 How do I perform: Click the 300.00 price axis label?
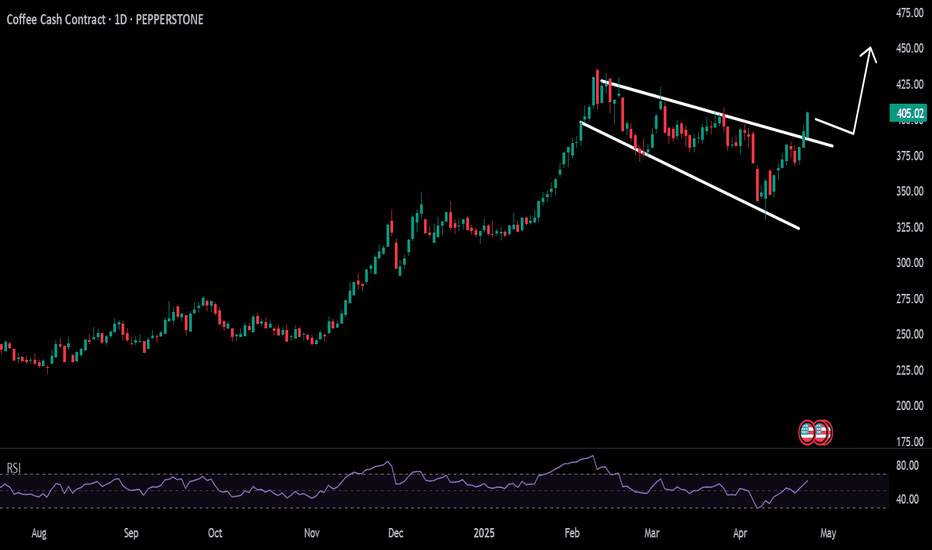tap(909, 263)
